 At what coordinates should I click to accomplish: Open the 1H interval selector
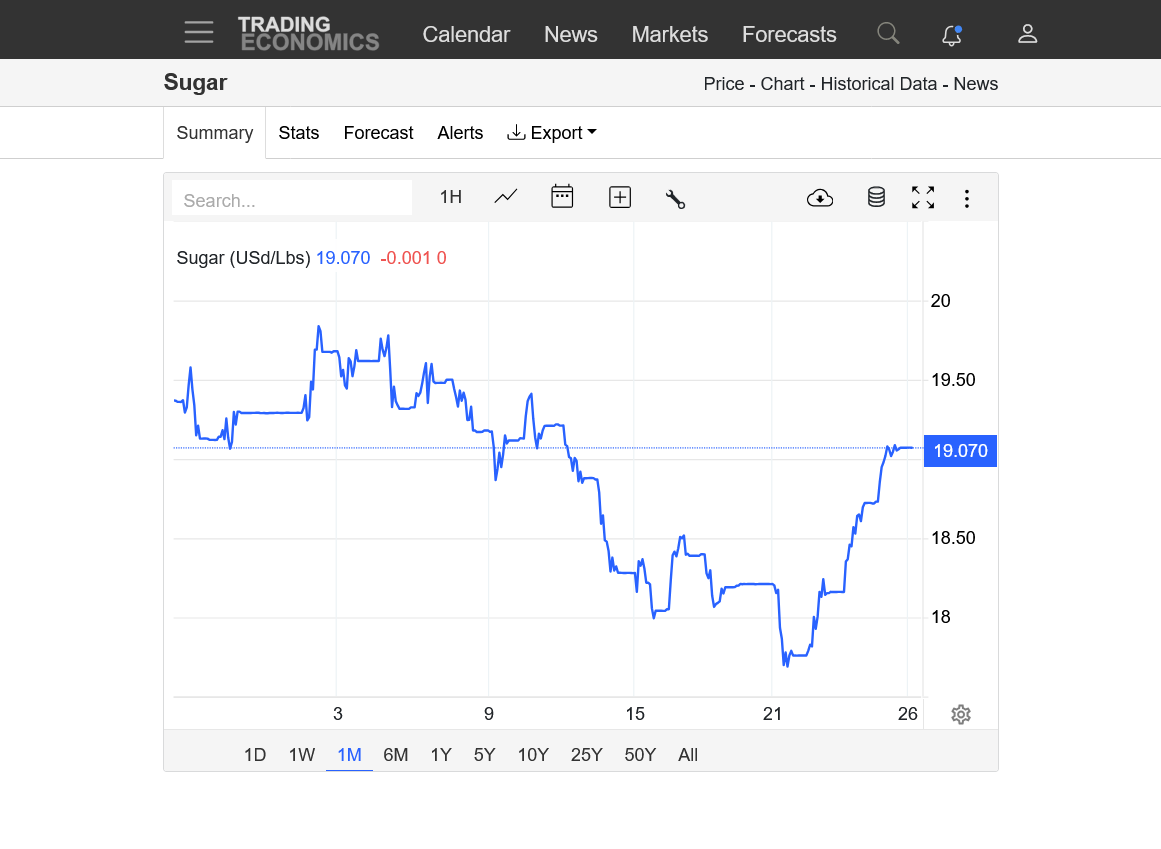[451, 197]
